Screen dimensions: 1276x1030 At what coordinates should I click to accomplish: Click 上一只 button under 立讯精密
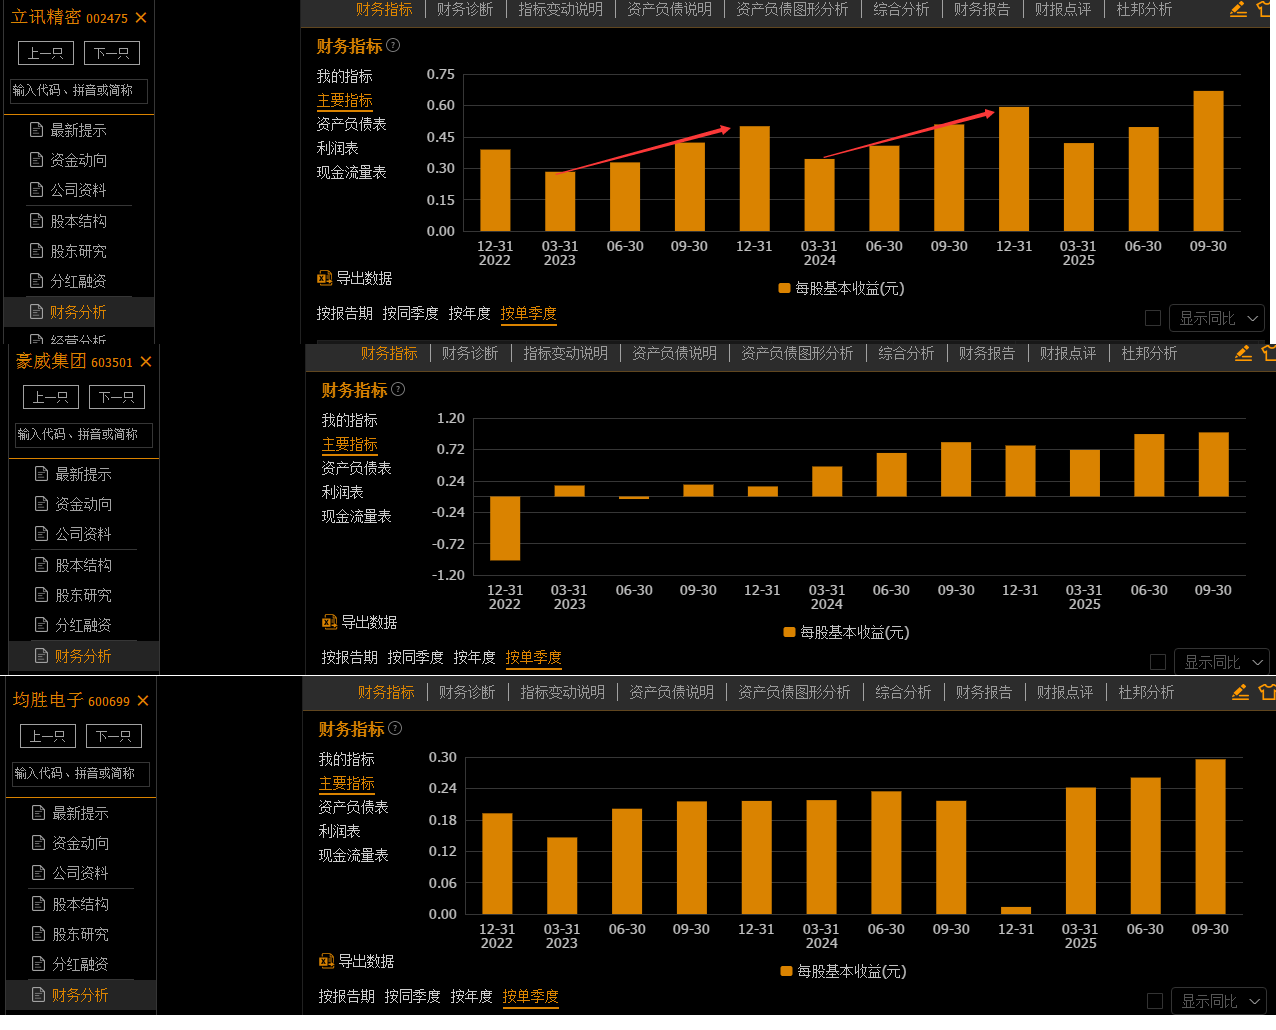[x=46, y=53]
